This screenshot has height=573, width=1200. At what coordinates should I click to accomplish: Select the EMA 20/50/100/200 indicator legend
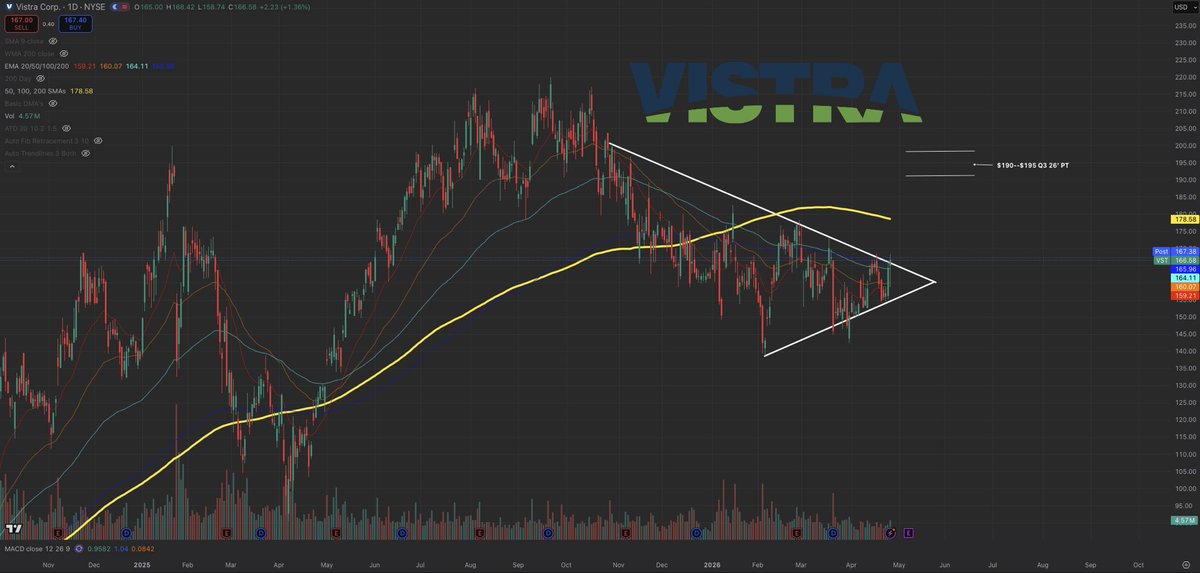[37, 66]
